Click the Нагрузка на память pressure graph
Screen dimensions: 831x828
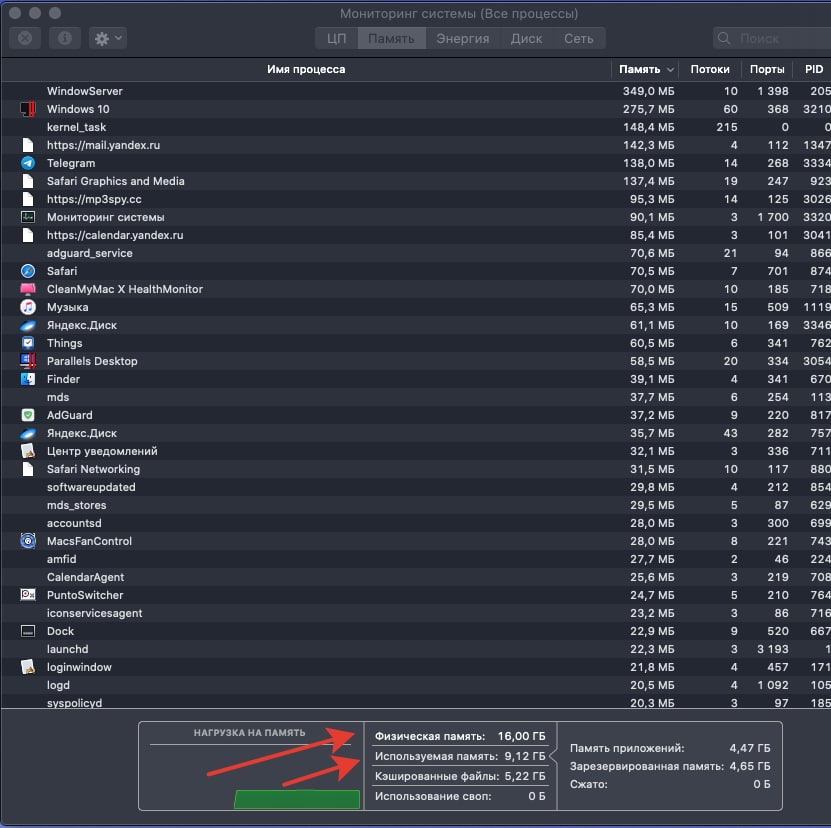(x=250, y=766)
